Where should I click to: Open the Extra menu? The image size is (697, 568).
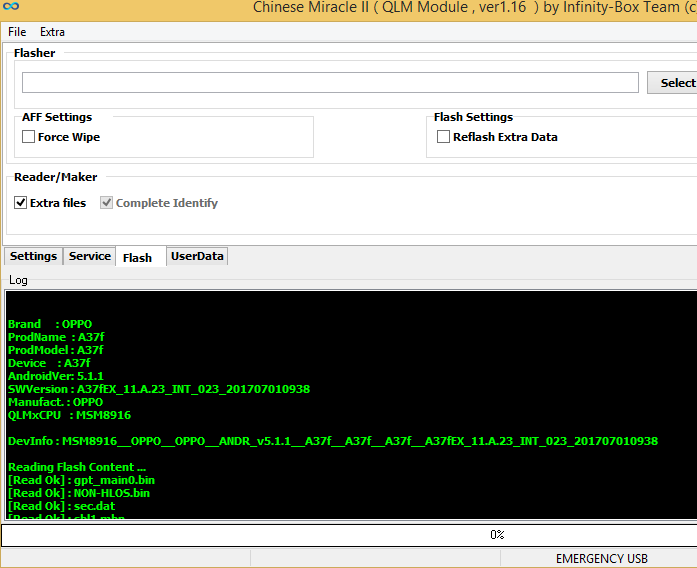(52, 32)
